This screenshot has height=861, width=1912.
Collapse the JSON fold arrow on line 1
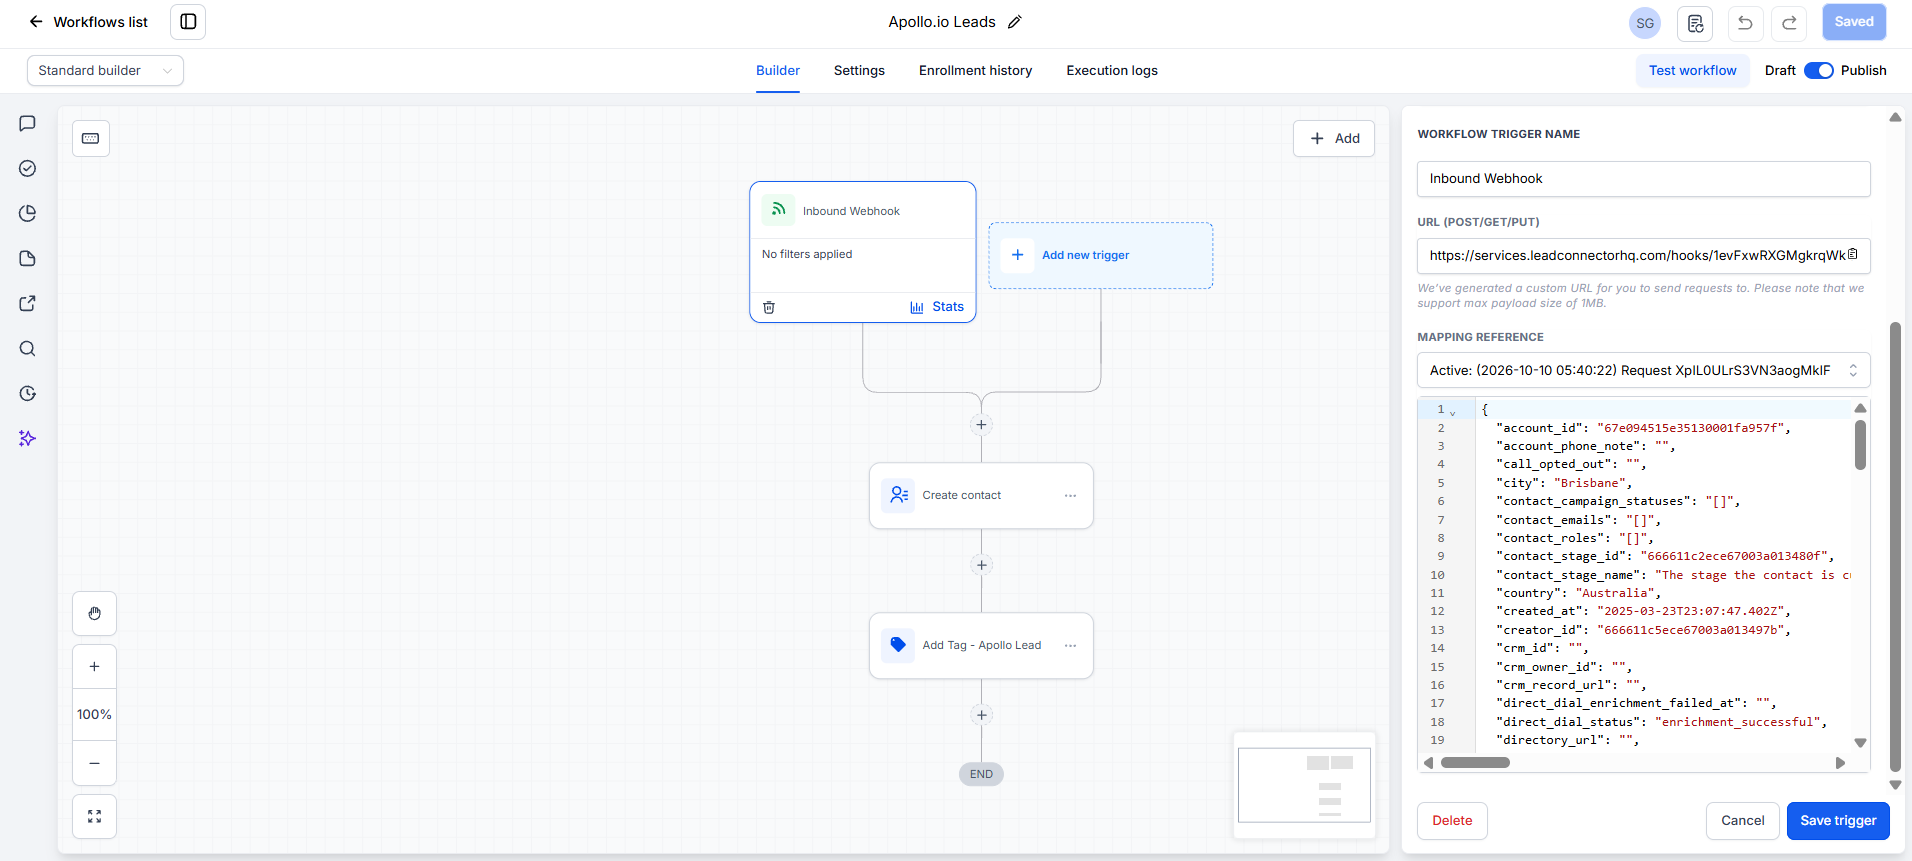click(1453, 412)
